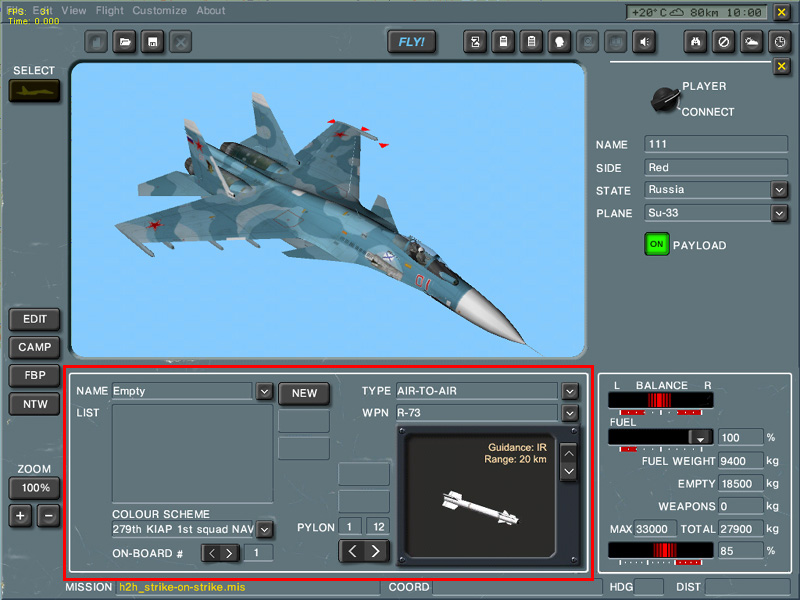Click the hourglass toolbar icon
The width and height of the screenshot is (800, 600).
476,42
